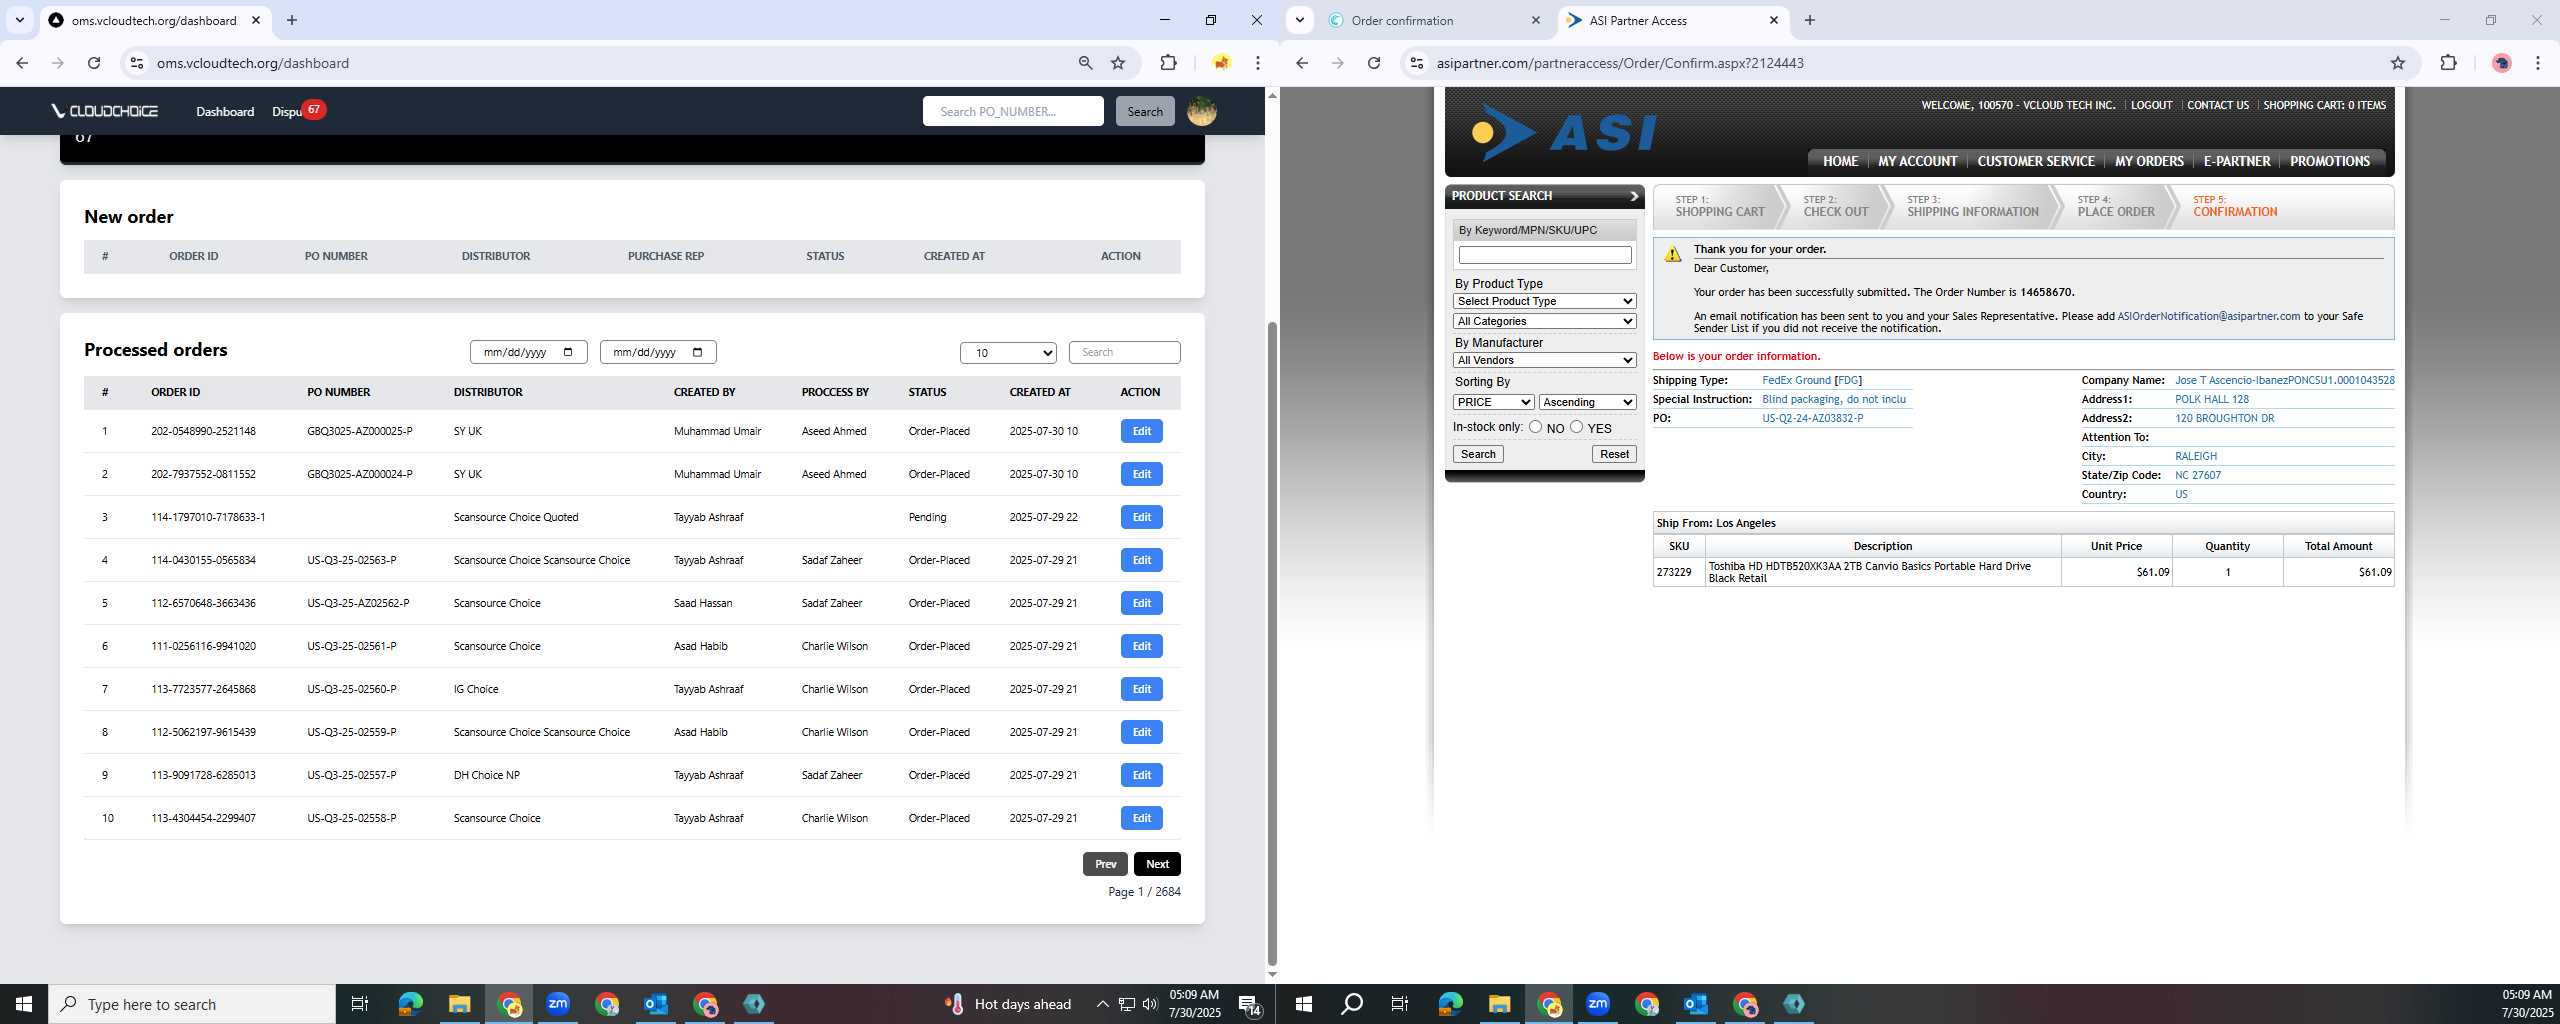Open PRICE sorting dropdown
Viewport: 2560px width, 1024px height.
click(1493, 402)
